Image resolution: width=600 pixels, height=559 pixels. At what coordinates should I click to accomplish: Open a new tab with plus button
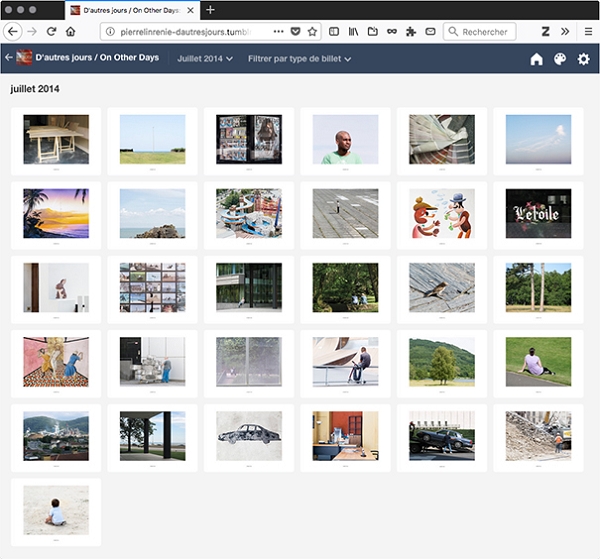point(210,9)
